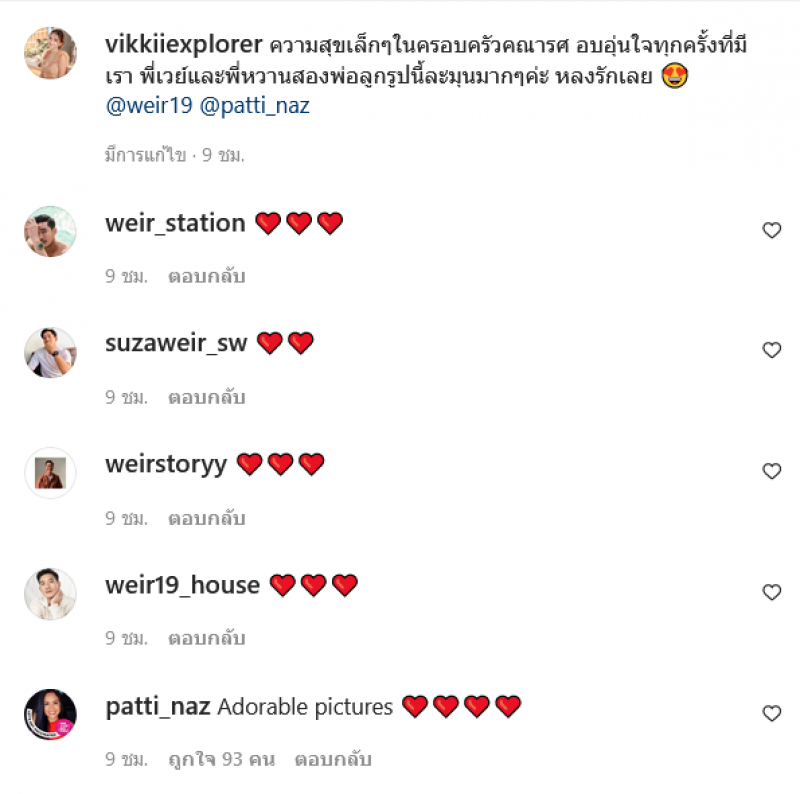The height and width of the screenshot is (794, 800).
Task: Reply to suzaweir_sw's comment
Action: pyautogui.click(x=207, y=397)
